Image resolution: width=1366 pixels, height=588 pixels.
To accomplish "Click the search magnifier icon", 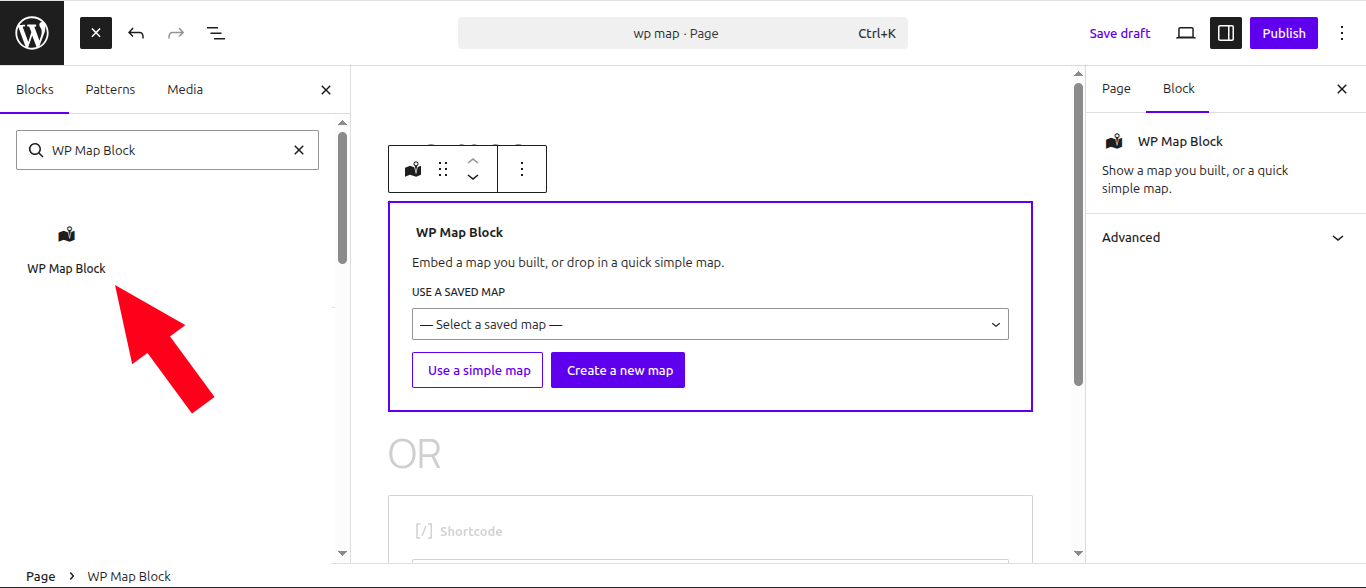I will click(35, 150).
